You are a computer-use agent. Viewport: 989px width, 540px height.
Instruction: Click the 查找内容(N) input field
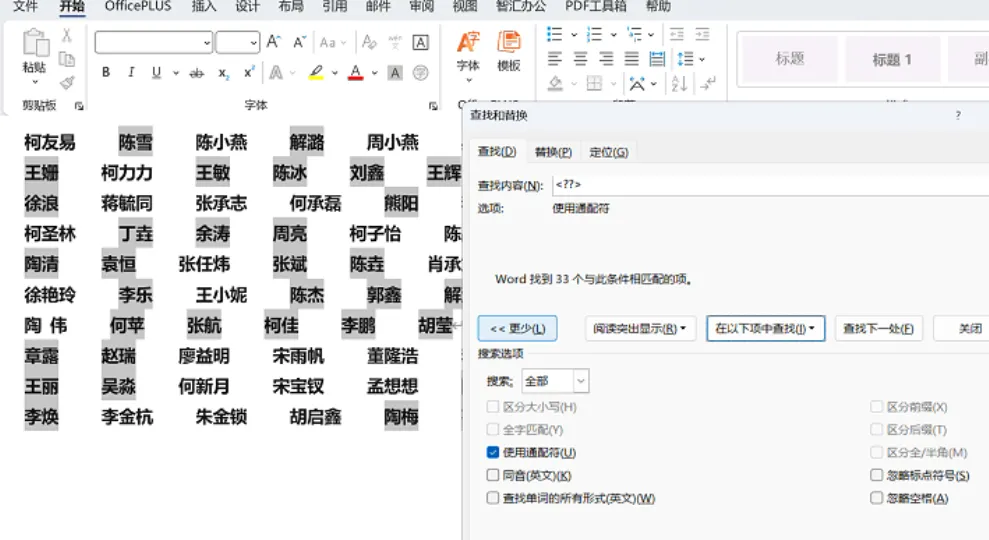point(770,185)
